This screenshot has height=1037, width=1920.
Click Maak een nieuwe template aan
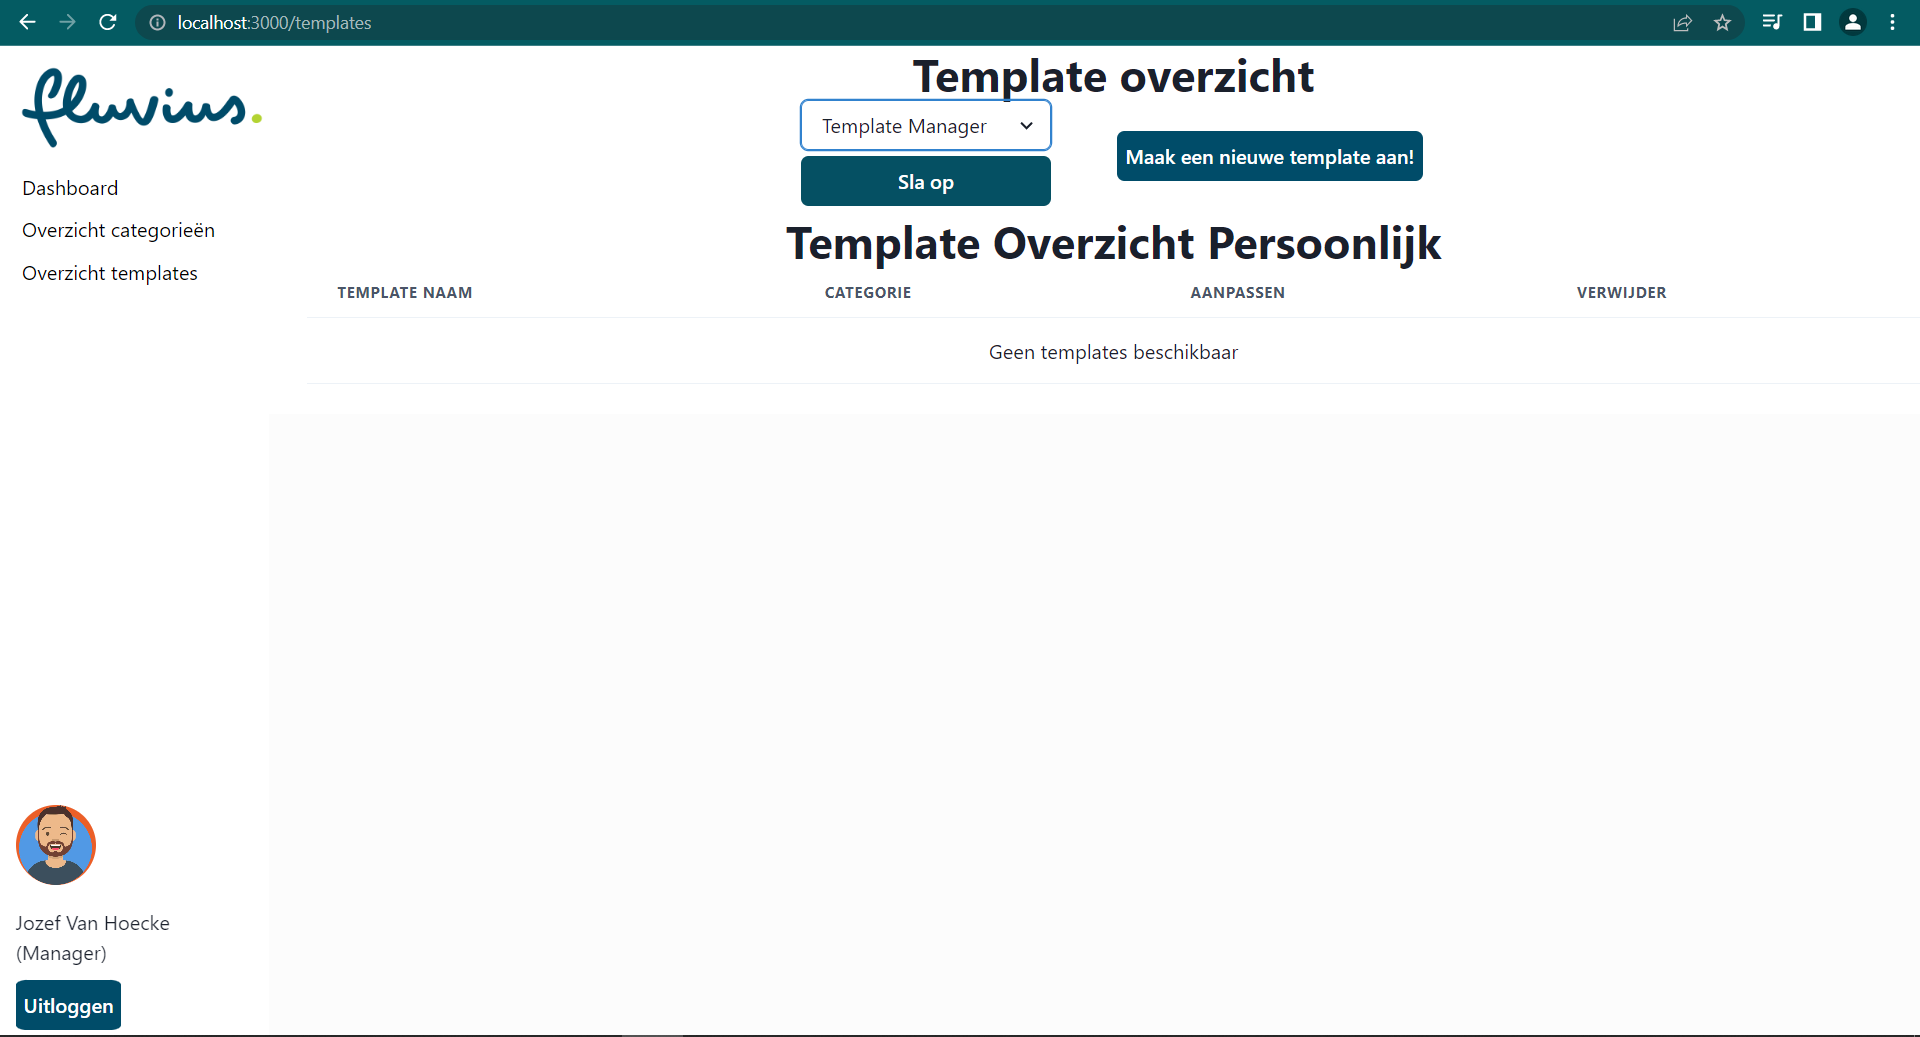click(1269, 156)
